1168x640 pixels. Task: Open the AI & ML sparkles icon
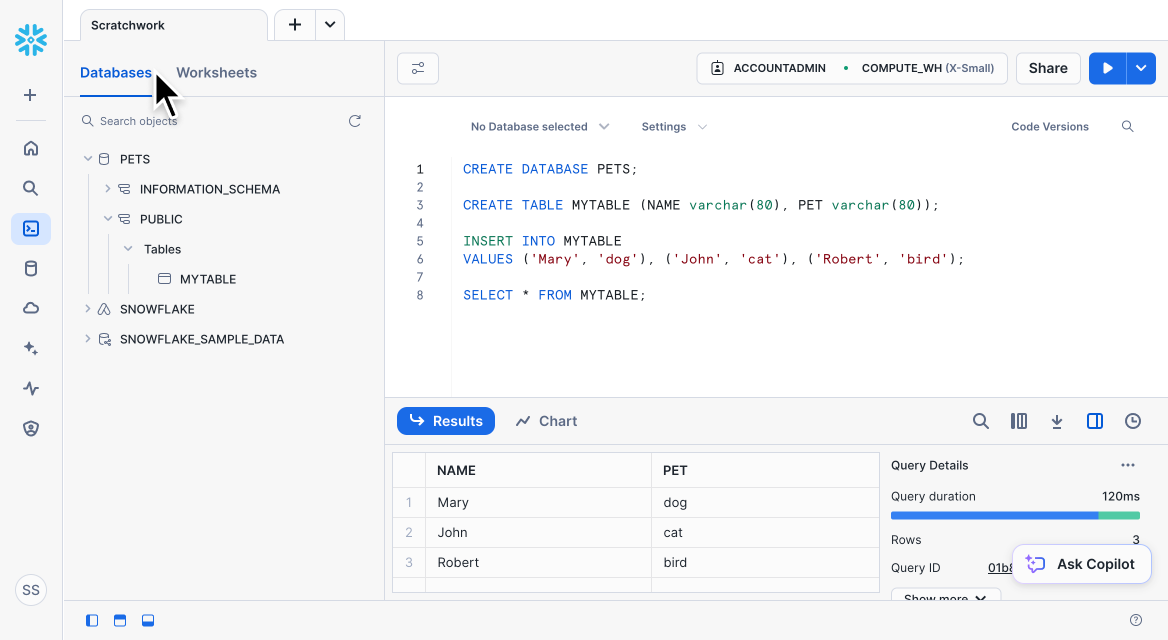(x=30, y=348)
